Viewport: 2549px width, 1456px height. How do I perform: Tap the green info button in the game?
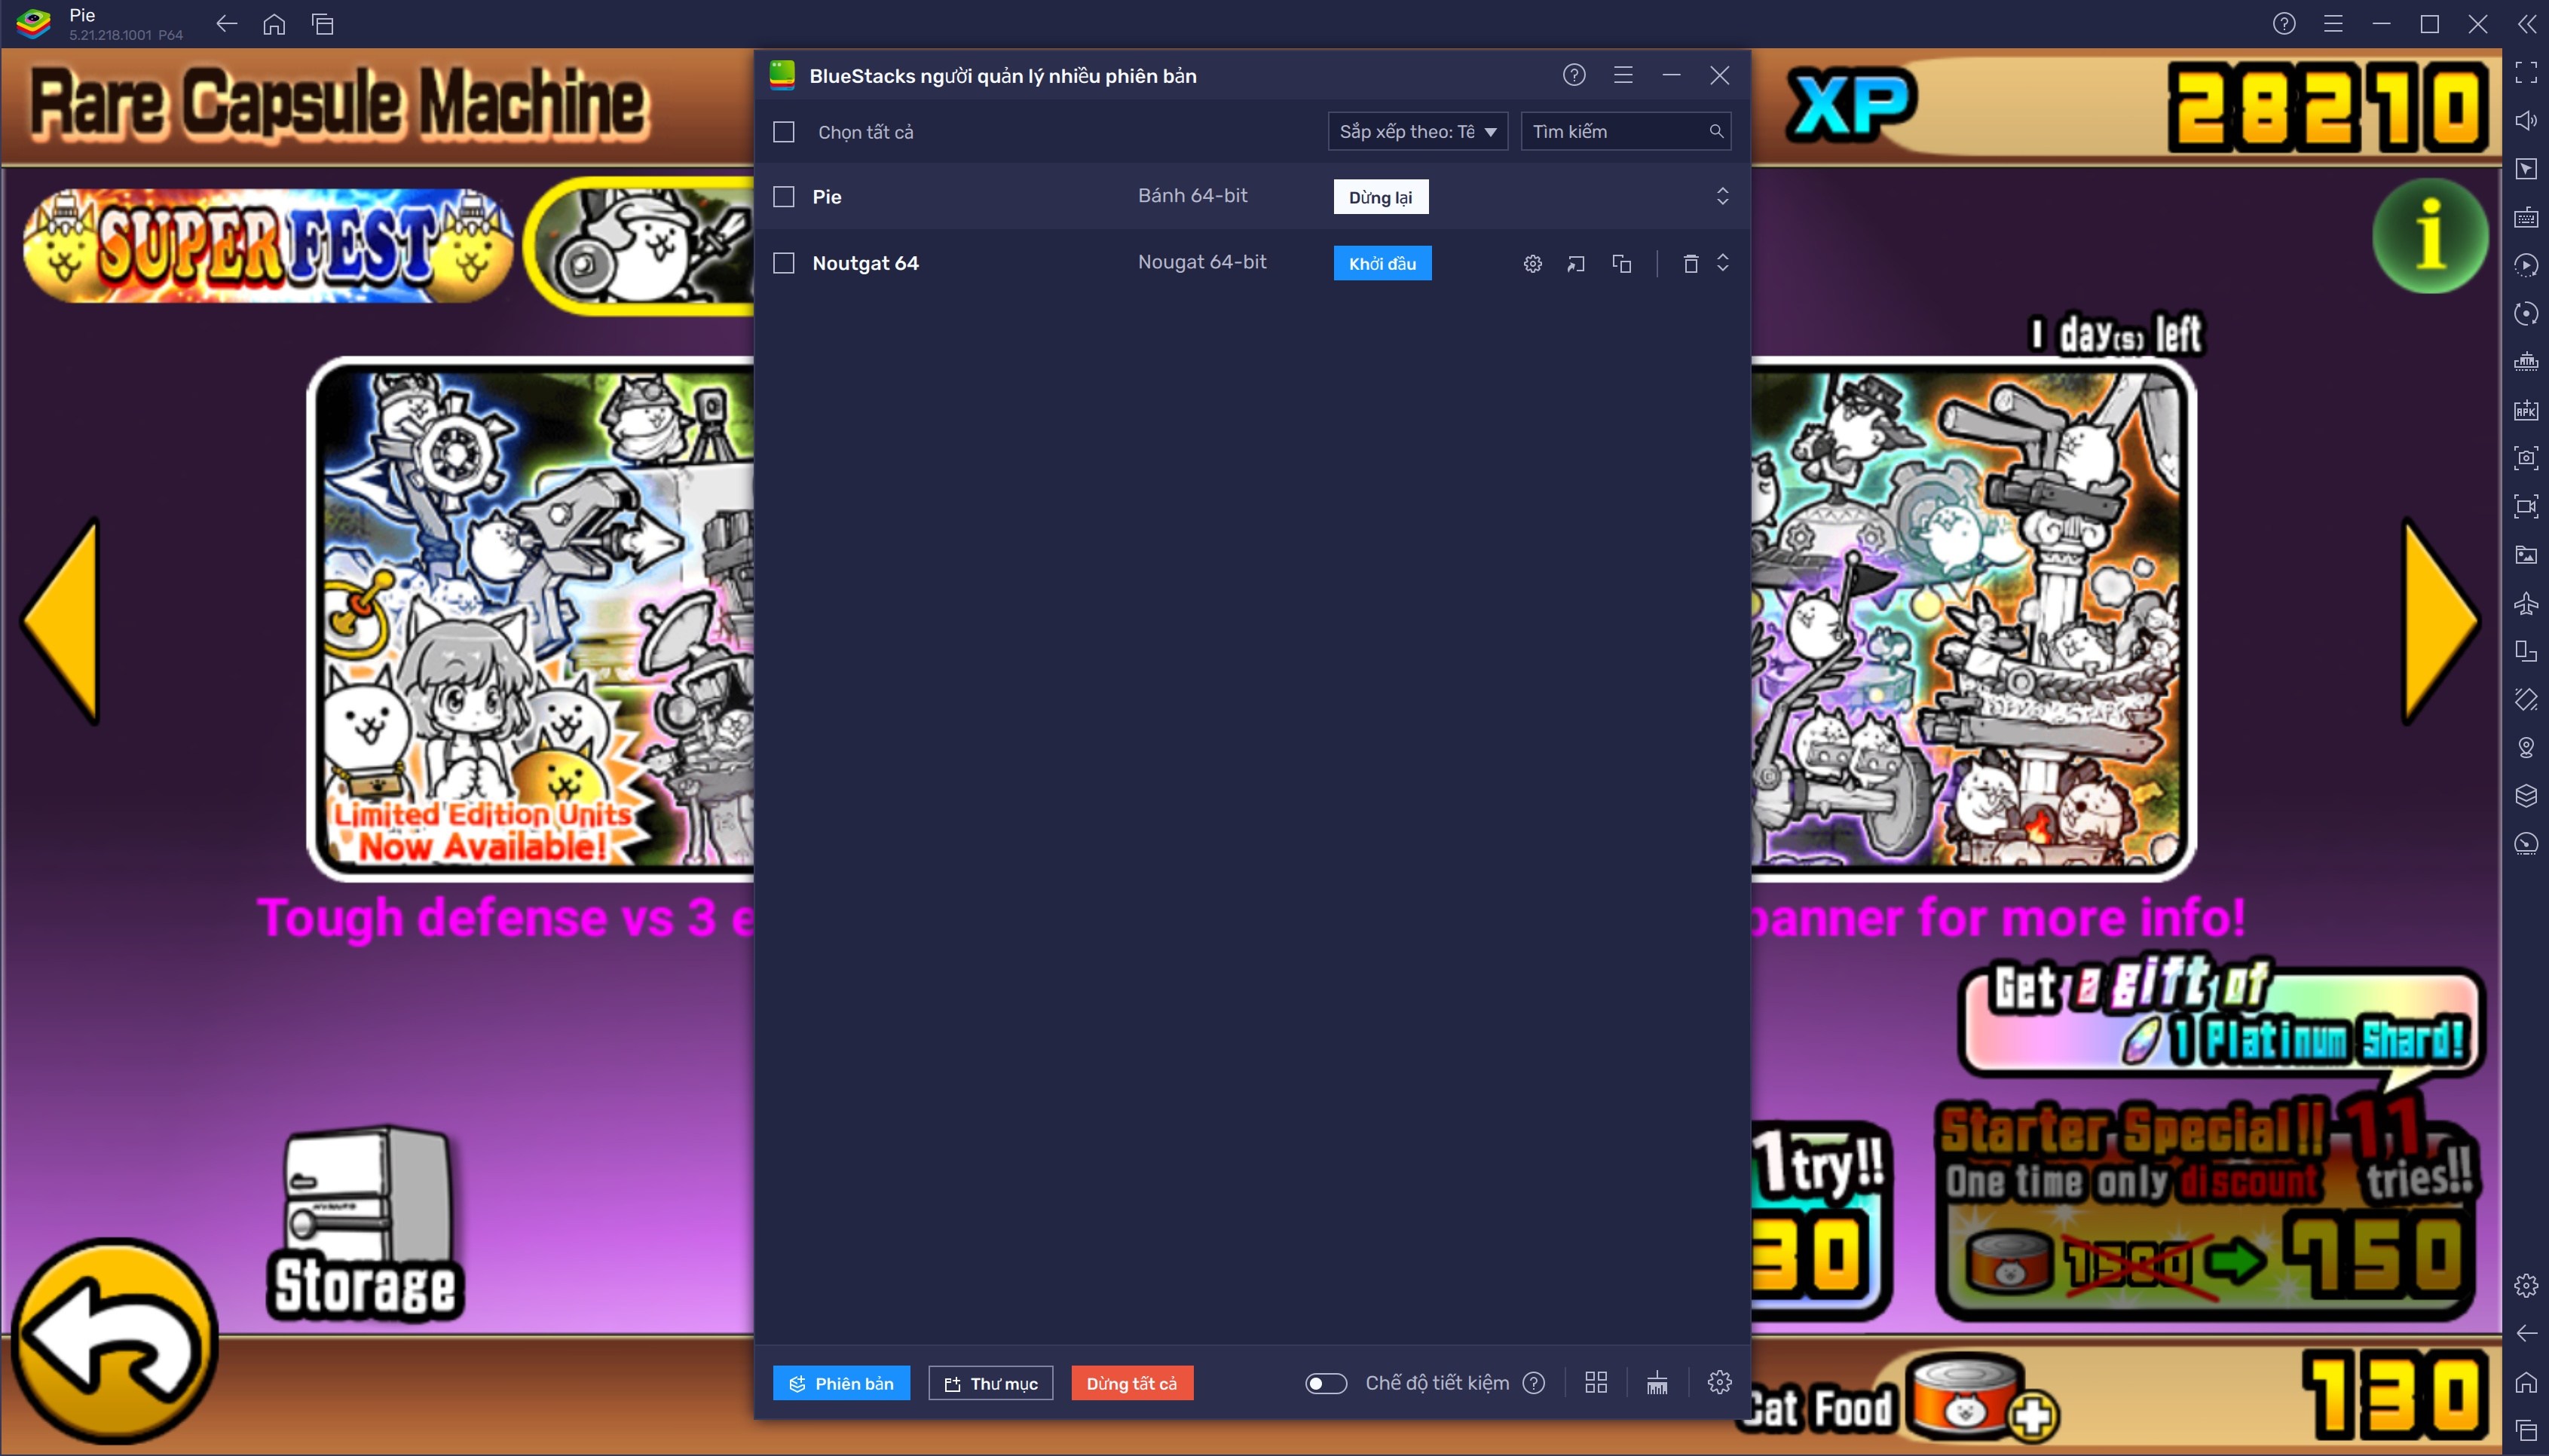point(2429,236)
